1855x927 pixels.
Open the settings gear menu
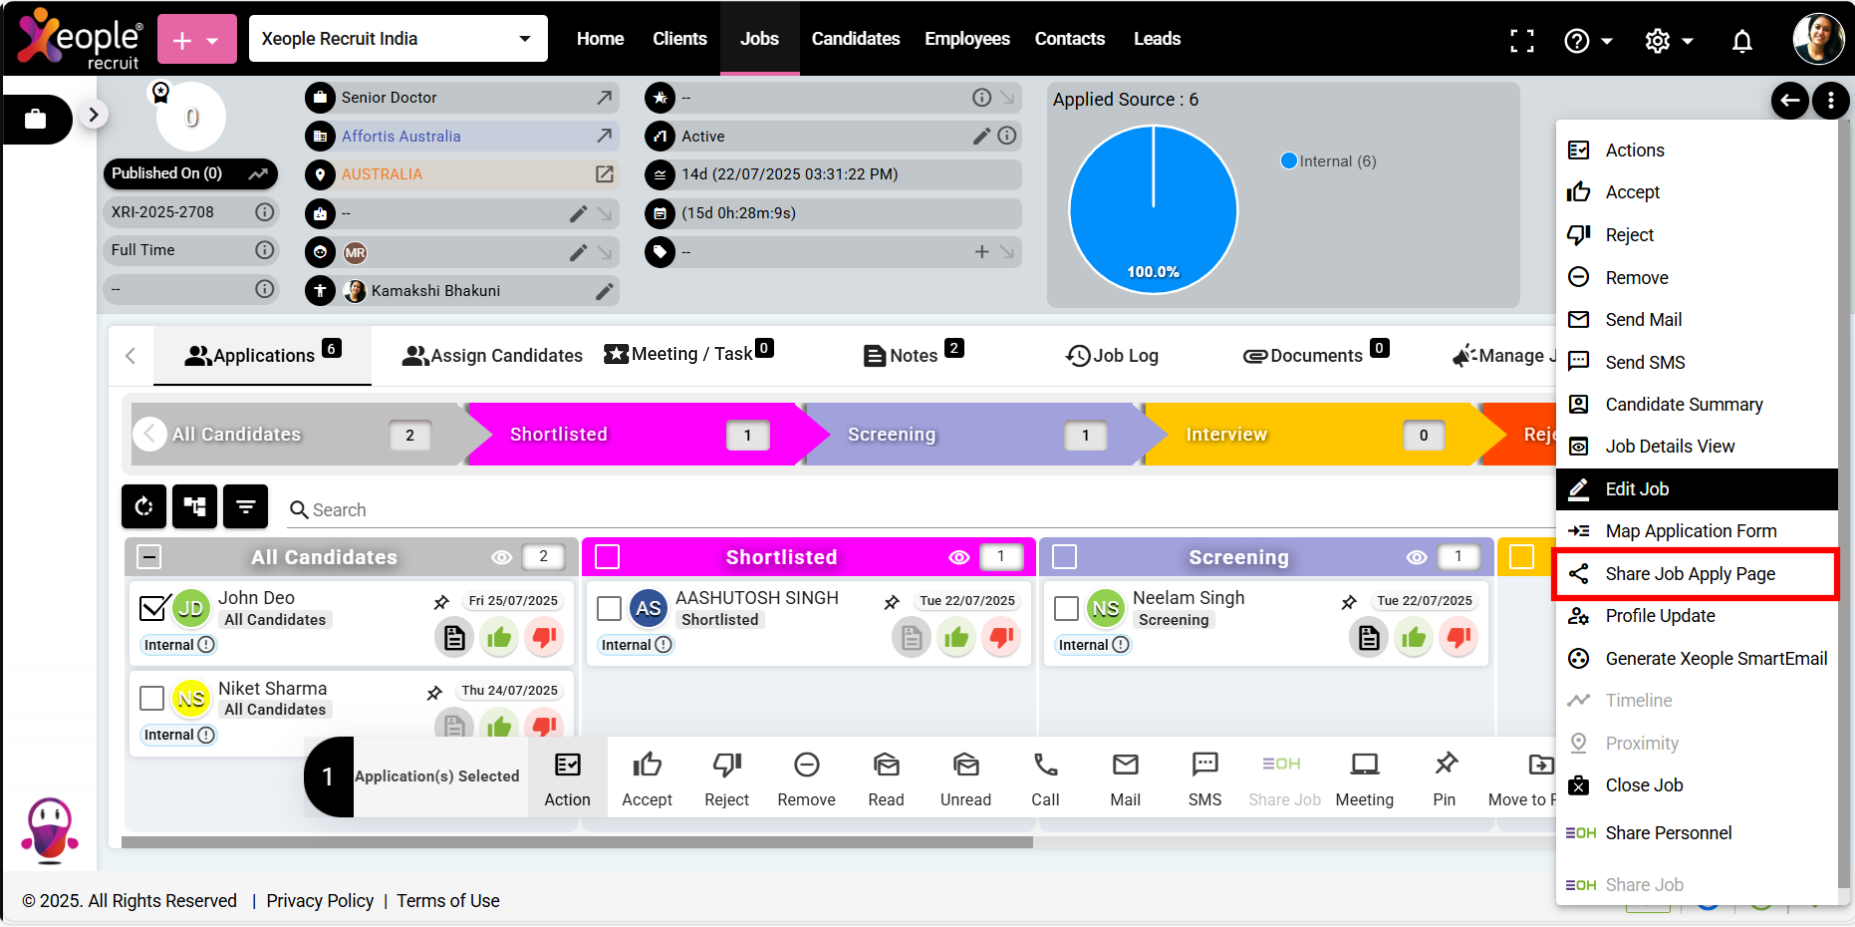[x=1668, y=41]
